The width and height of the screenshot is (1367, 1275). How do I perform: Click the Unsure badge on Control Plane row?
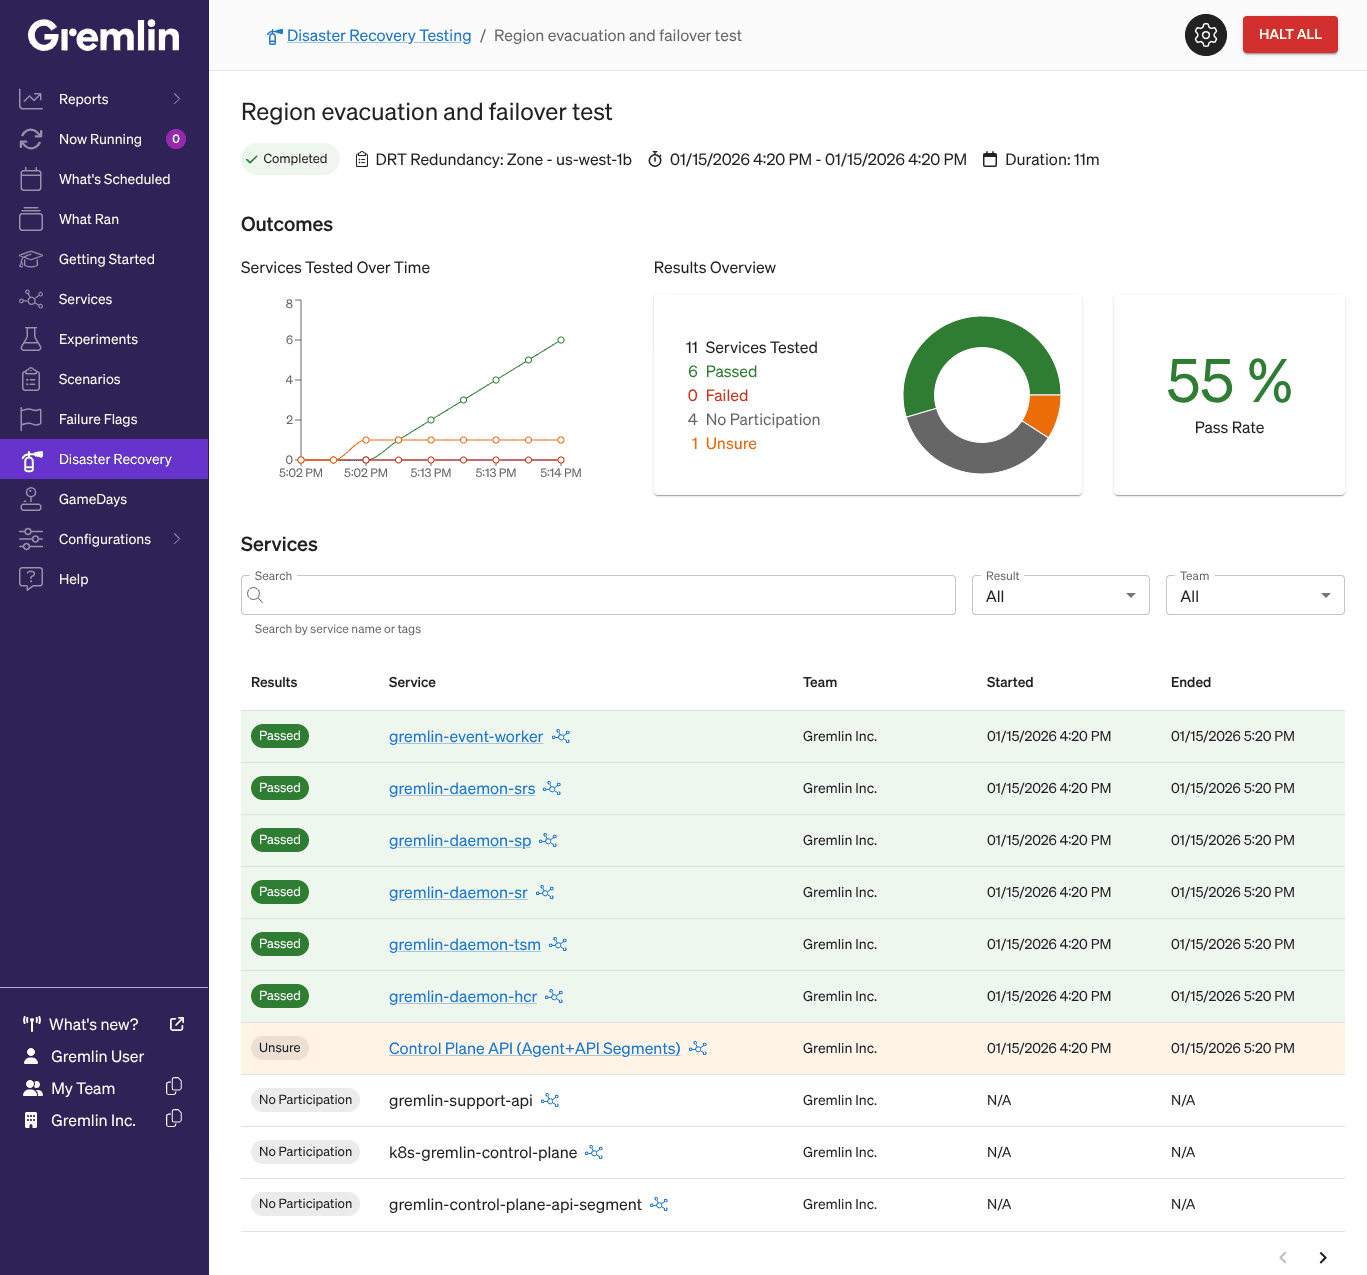279,1048
